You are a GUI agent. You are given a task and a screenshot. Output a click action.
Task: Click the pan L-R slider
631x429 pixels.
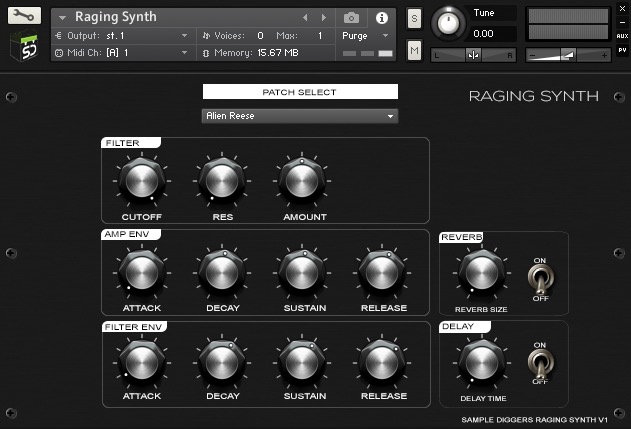(473, 55)
